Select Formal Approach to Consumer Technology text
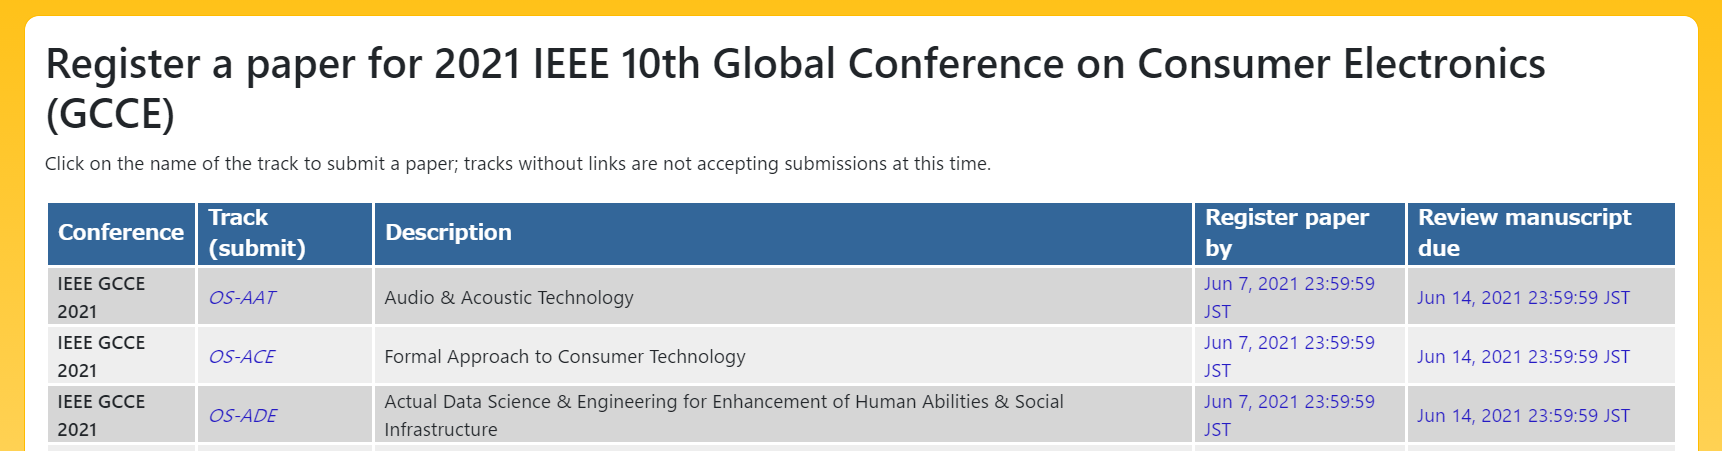This screenshot has height=451, width=1722. click(565, 356)
